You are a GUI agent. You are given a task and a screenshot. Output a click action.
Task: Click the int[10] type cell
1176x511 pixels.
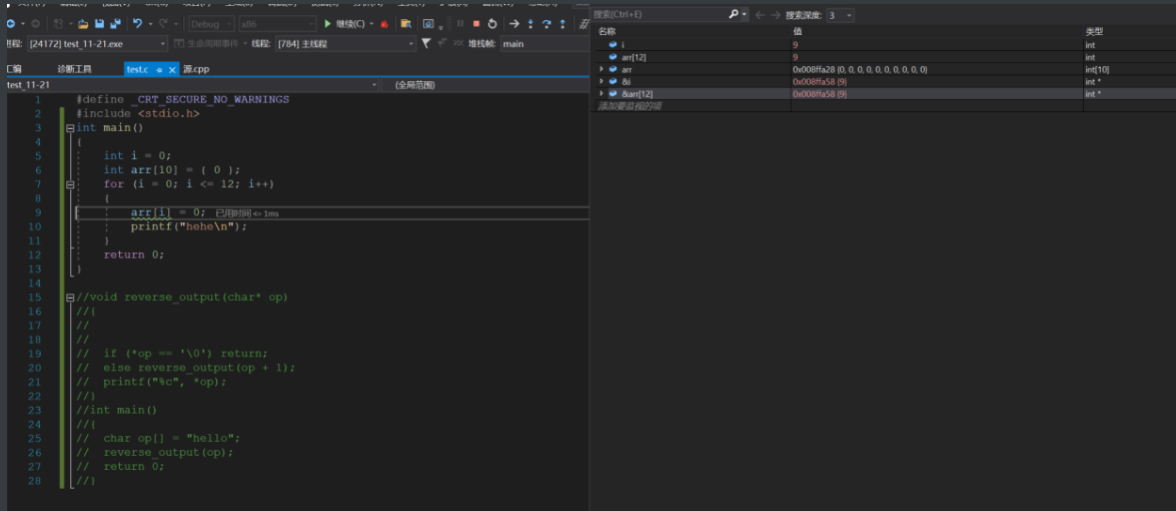(1097, 69)
